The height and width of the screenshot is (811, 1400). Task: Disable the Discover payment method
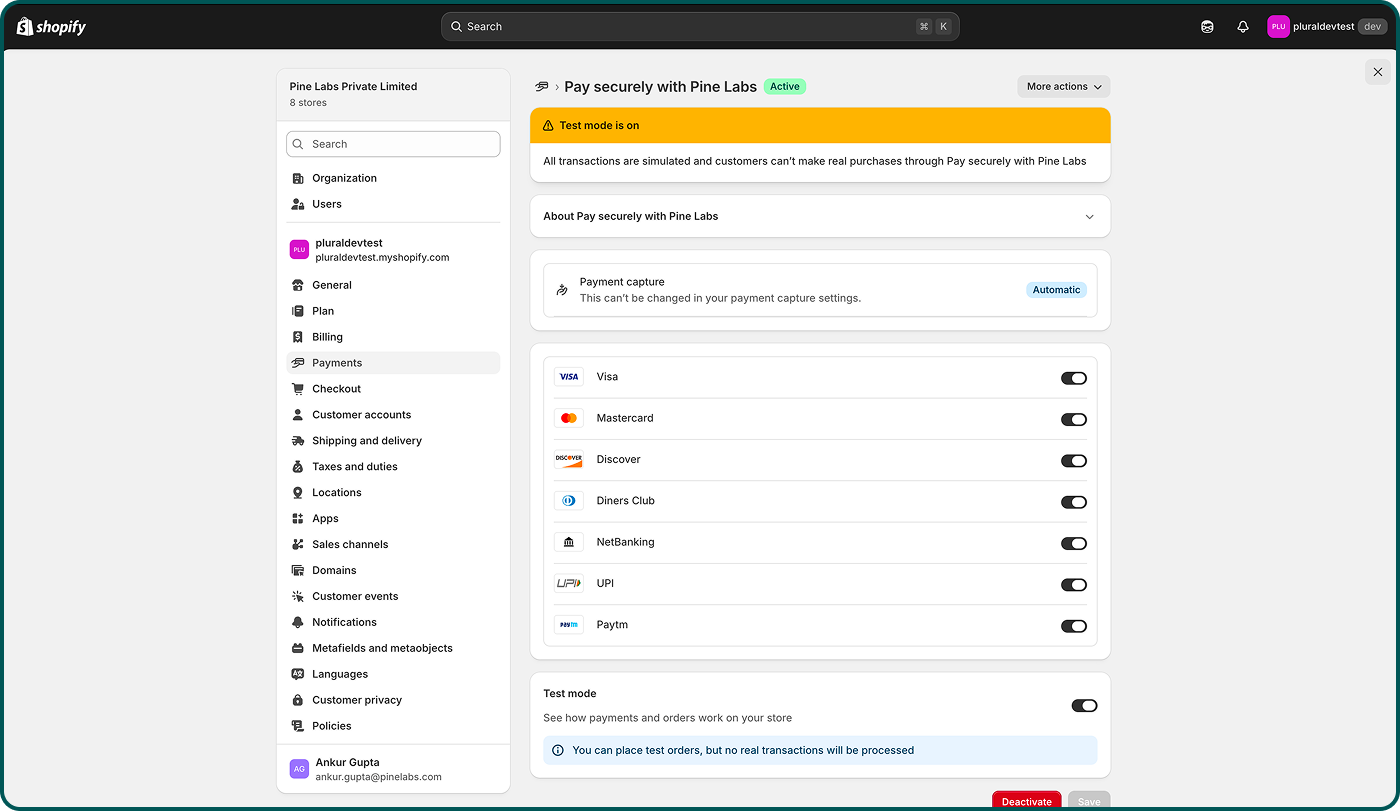click(1073, 461)
